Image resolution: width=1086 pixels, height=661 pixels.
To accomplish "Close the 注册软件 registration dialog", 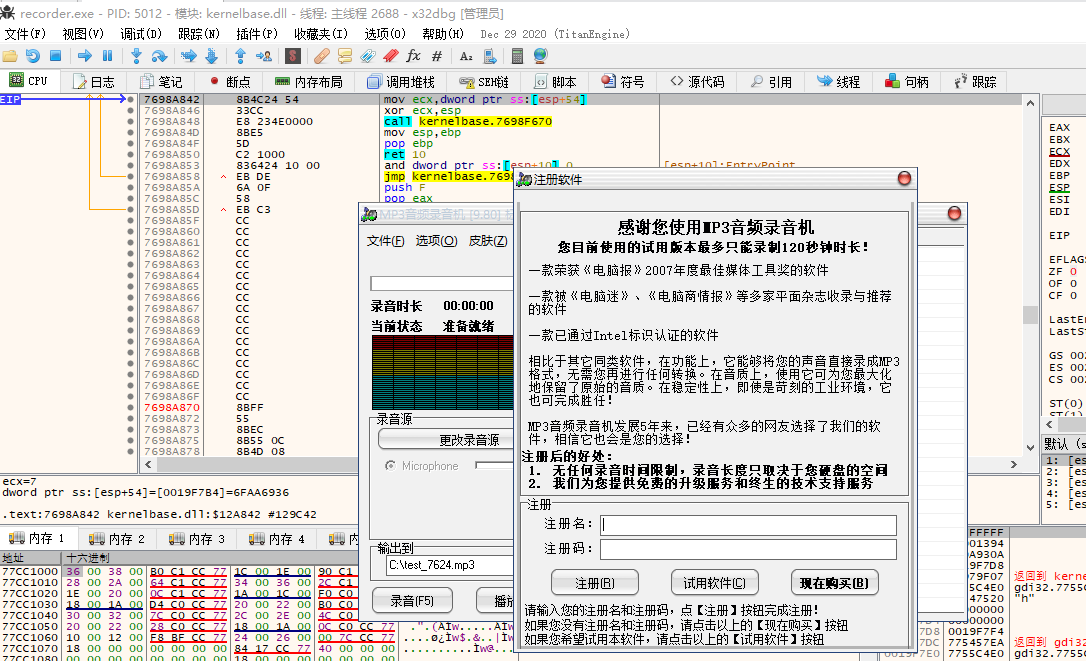I will click(904, 179).
